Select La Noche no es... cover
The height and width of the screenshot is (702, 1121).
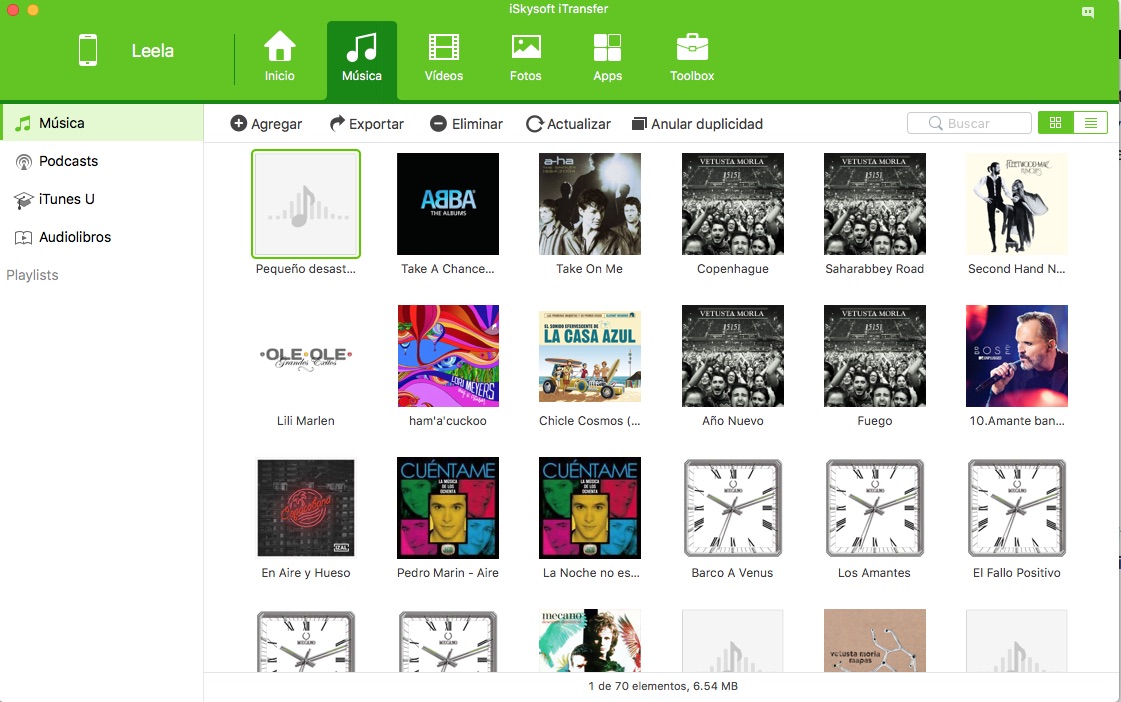[590, 508]
